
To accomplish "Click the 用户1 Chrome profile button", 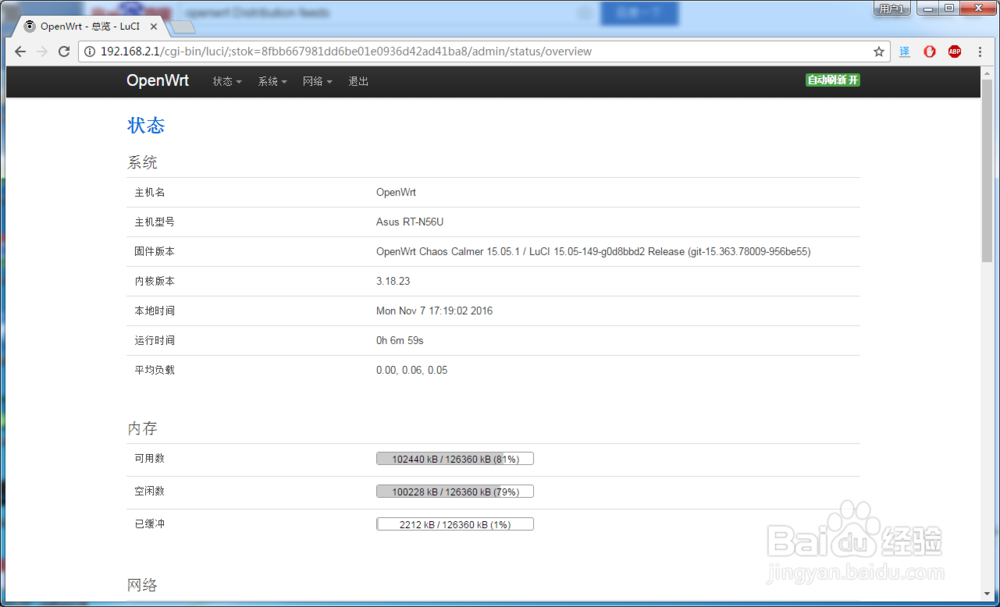I will 892,8.
